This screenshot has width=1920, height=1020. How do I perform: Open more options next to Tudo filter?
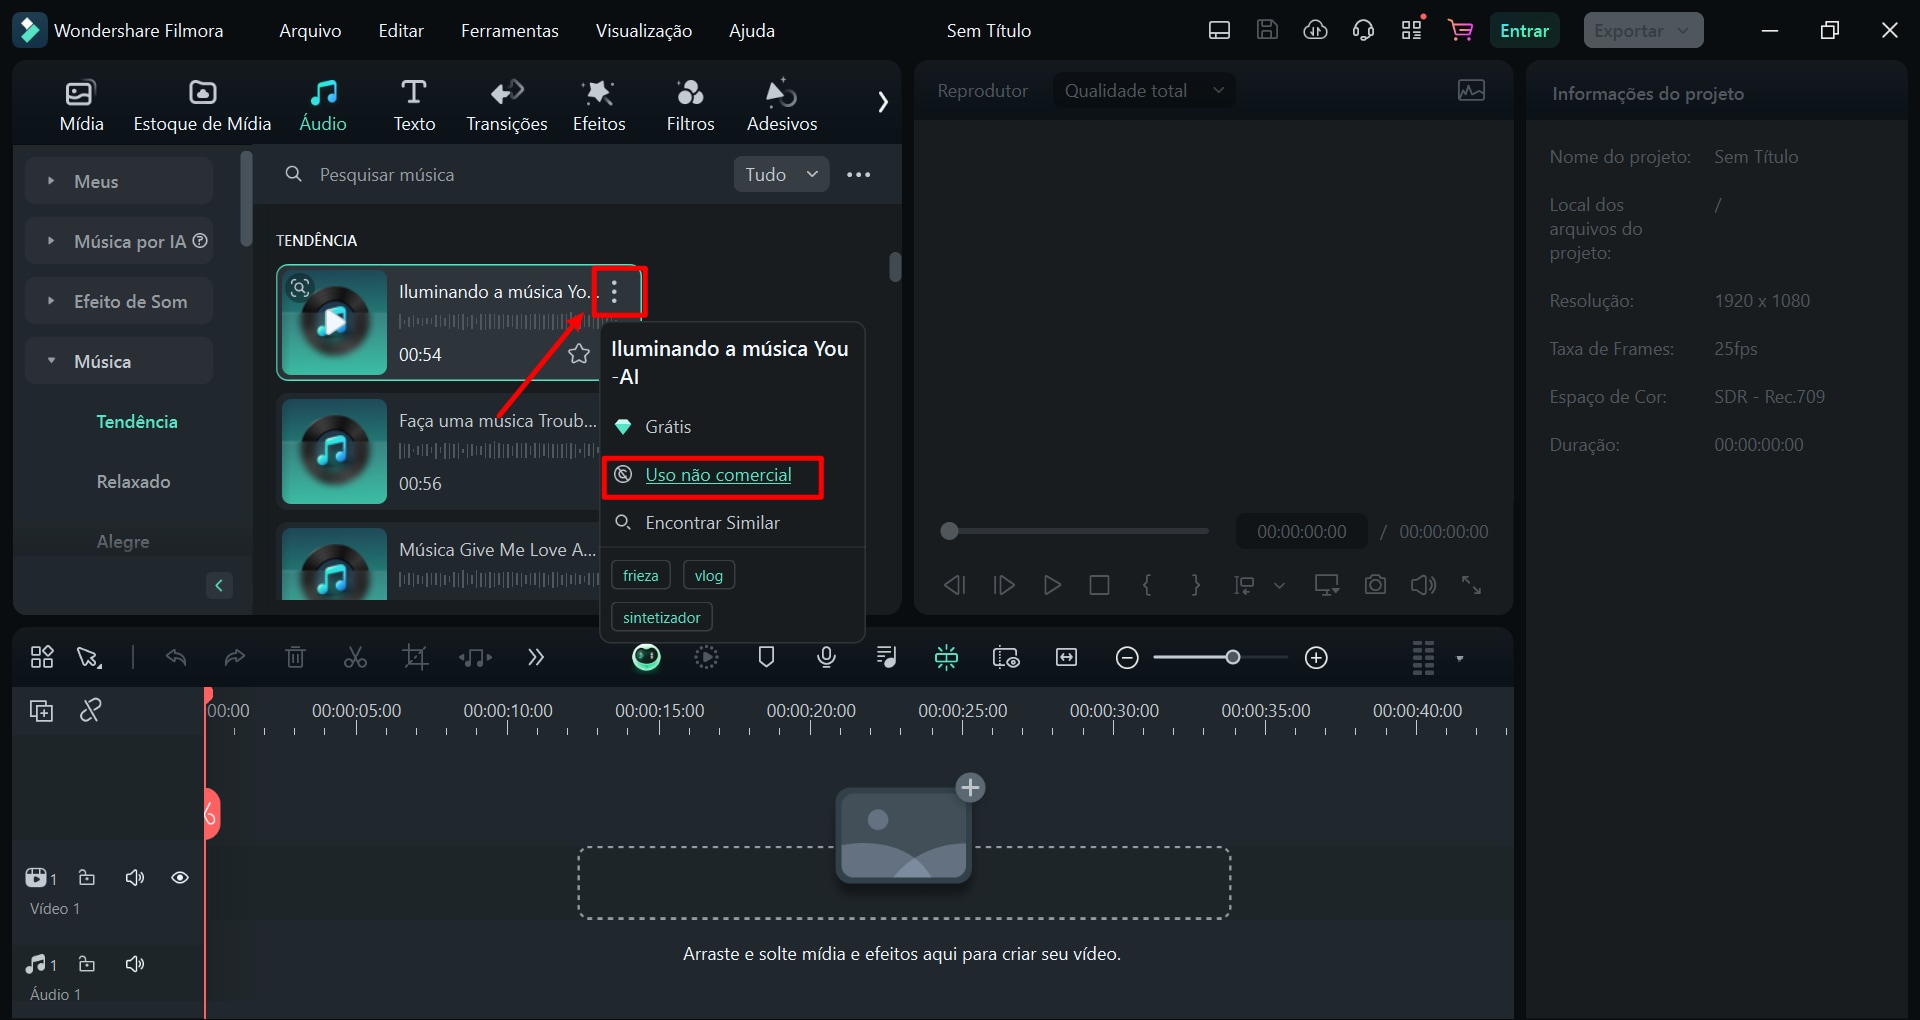(858, 174)
